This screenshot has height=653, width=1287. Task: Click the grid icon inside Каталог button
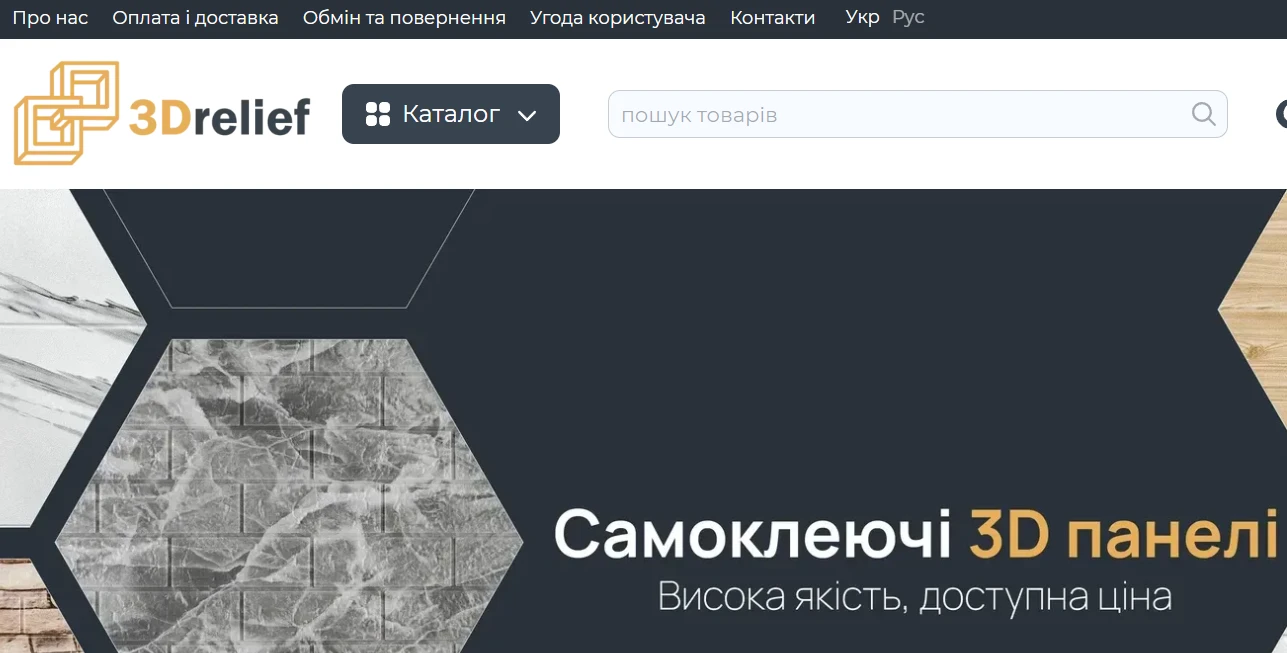(378, 113)
